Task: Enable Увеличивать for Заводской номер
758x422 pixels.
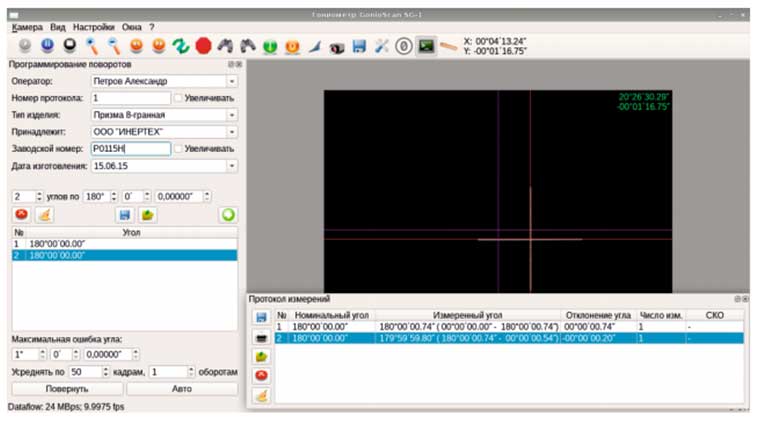Action: 178,148
